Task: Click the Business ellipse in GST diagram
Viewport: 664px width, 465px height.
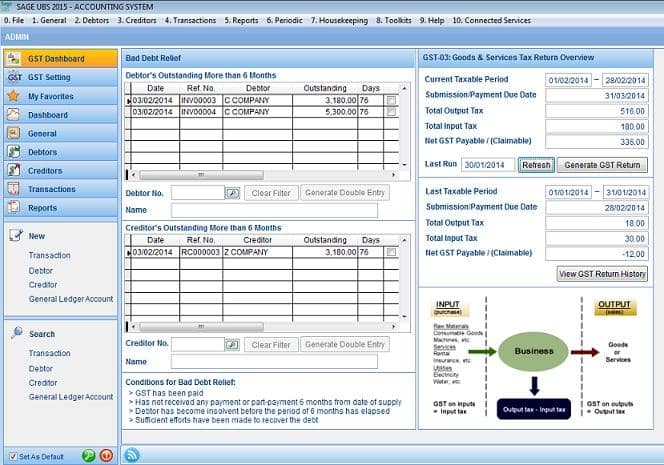Action: click(534, 351)
